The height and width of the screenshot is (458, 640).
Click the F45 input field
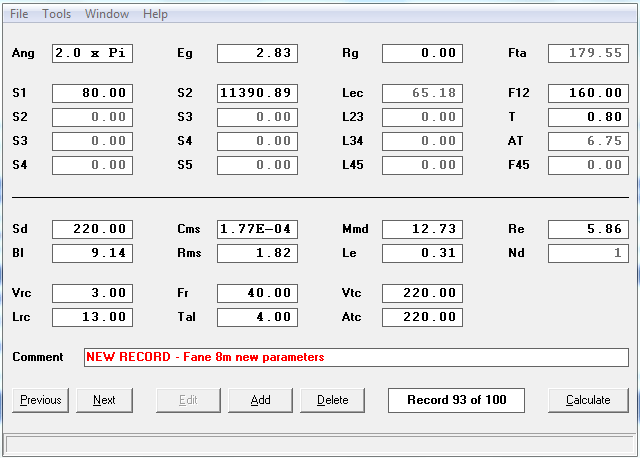tap(588, 165)
